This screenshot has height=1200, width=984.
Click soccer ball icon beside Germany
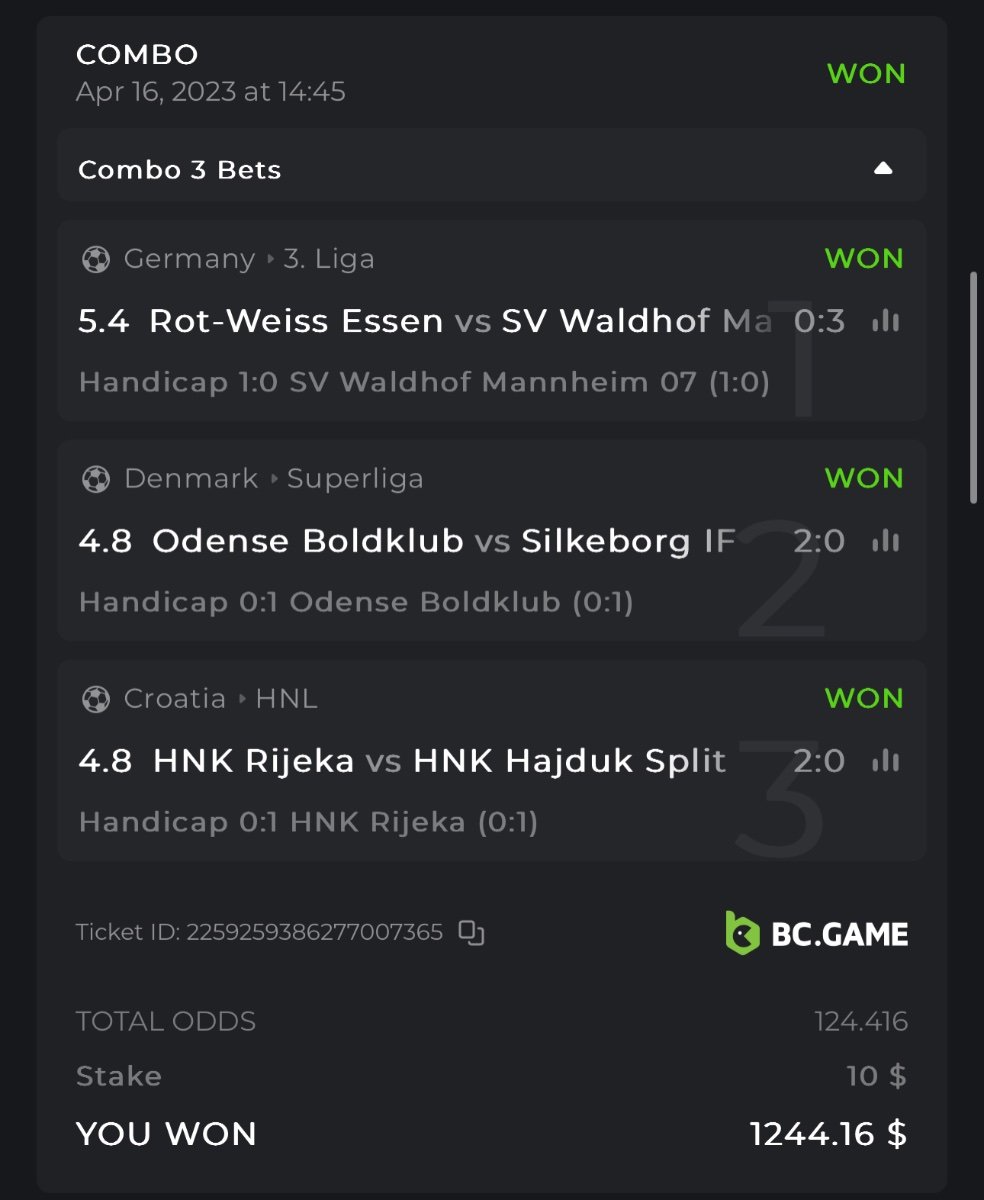click(95, 259)
